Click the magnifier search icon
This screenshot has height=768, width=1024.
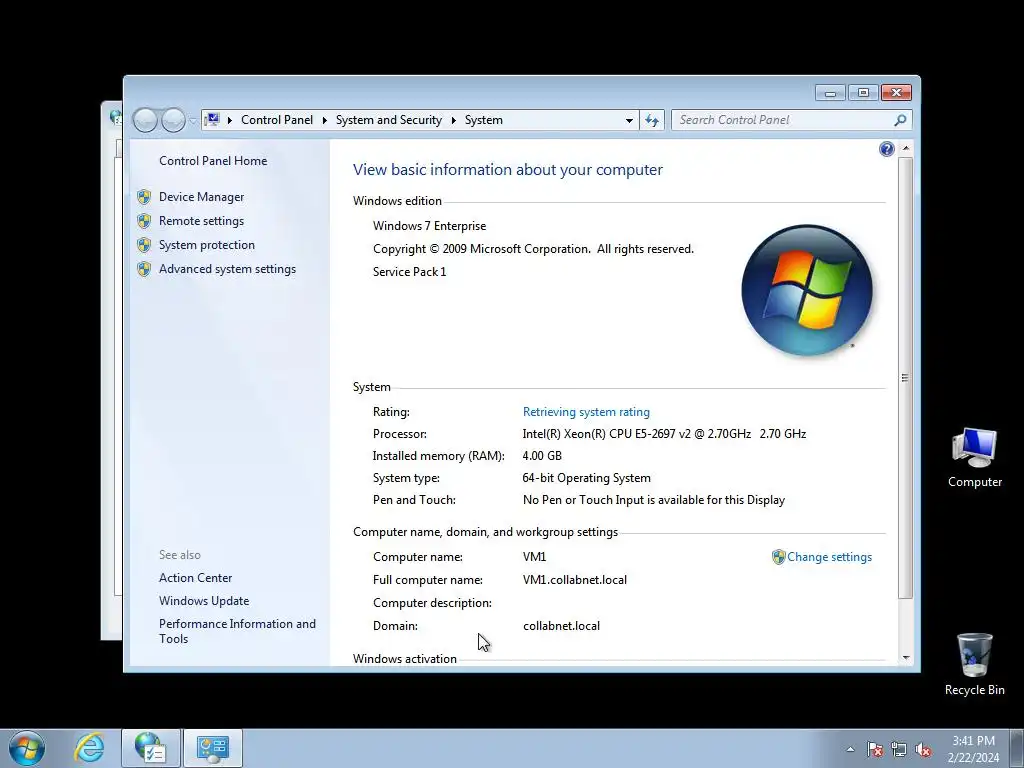click(x=900, y=120)
